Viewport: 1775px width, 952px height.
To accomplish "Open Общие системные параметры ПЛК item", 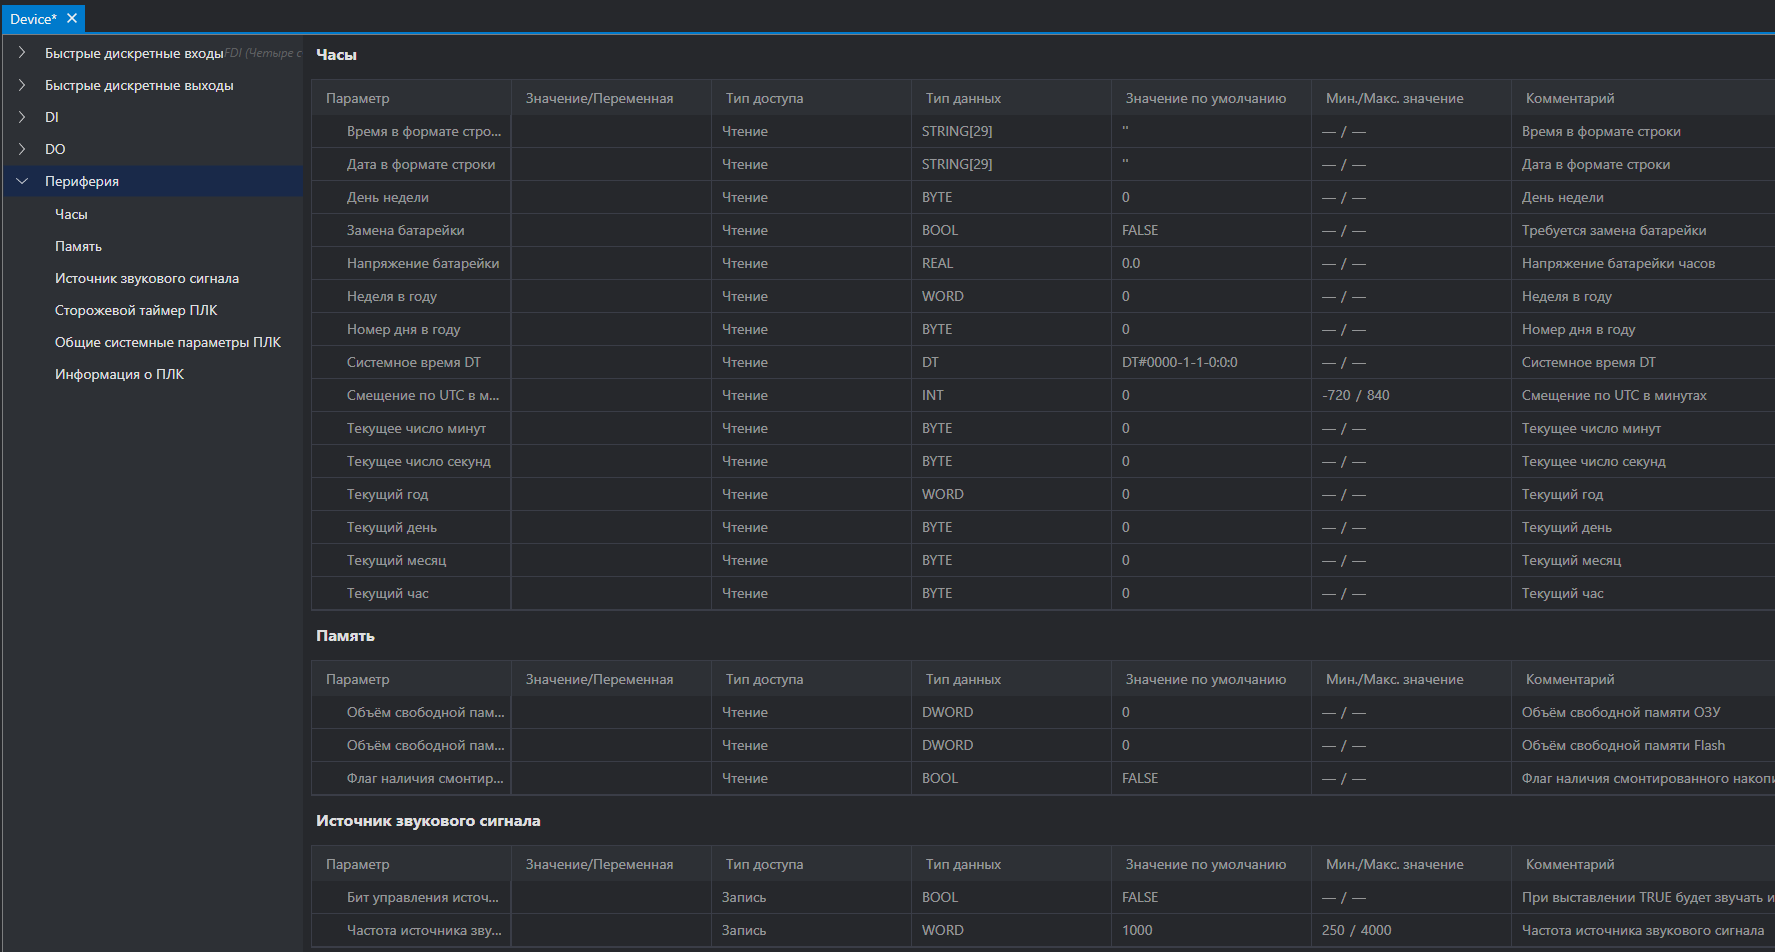I will (168, 342).
